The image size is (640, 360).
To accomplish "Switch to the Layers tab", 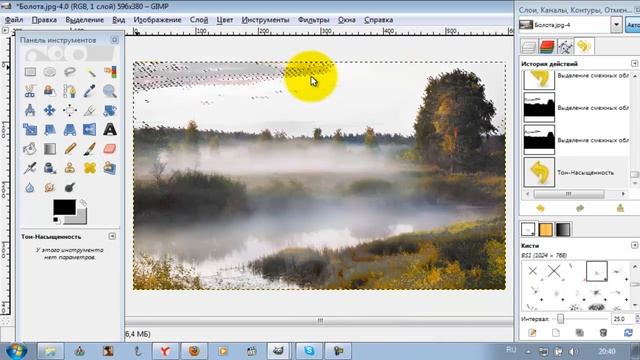I will pyautogui.click(x=529, y=47).
